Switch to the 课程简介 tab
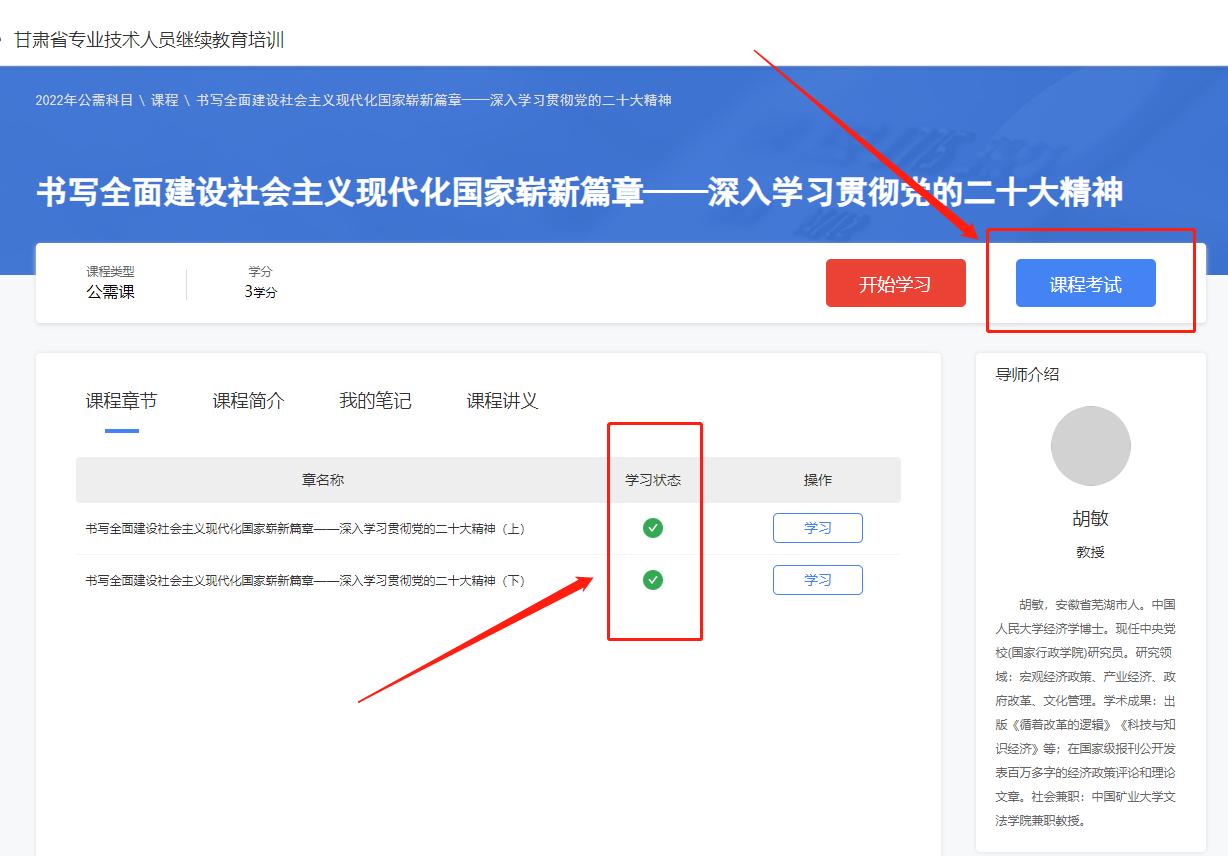 [248, 400]
